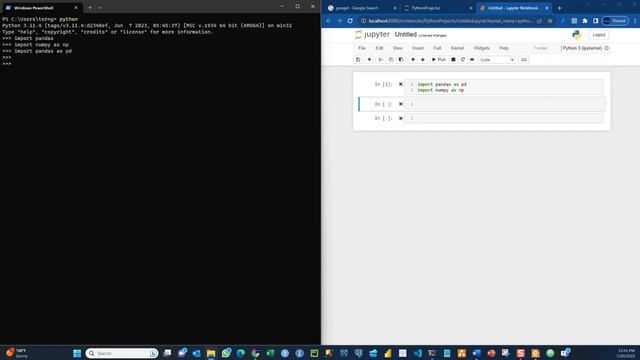The width and height of the screenshot is (640, 360).
Task: Select the Windows PowerShell tab
Action: 40,7
